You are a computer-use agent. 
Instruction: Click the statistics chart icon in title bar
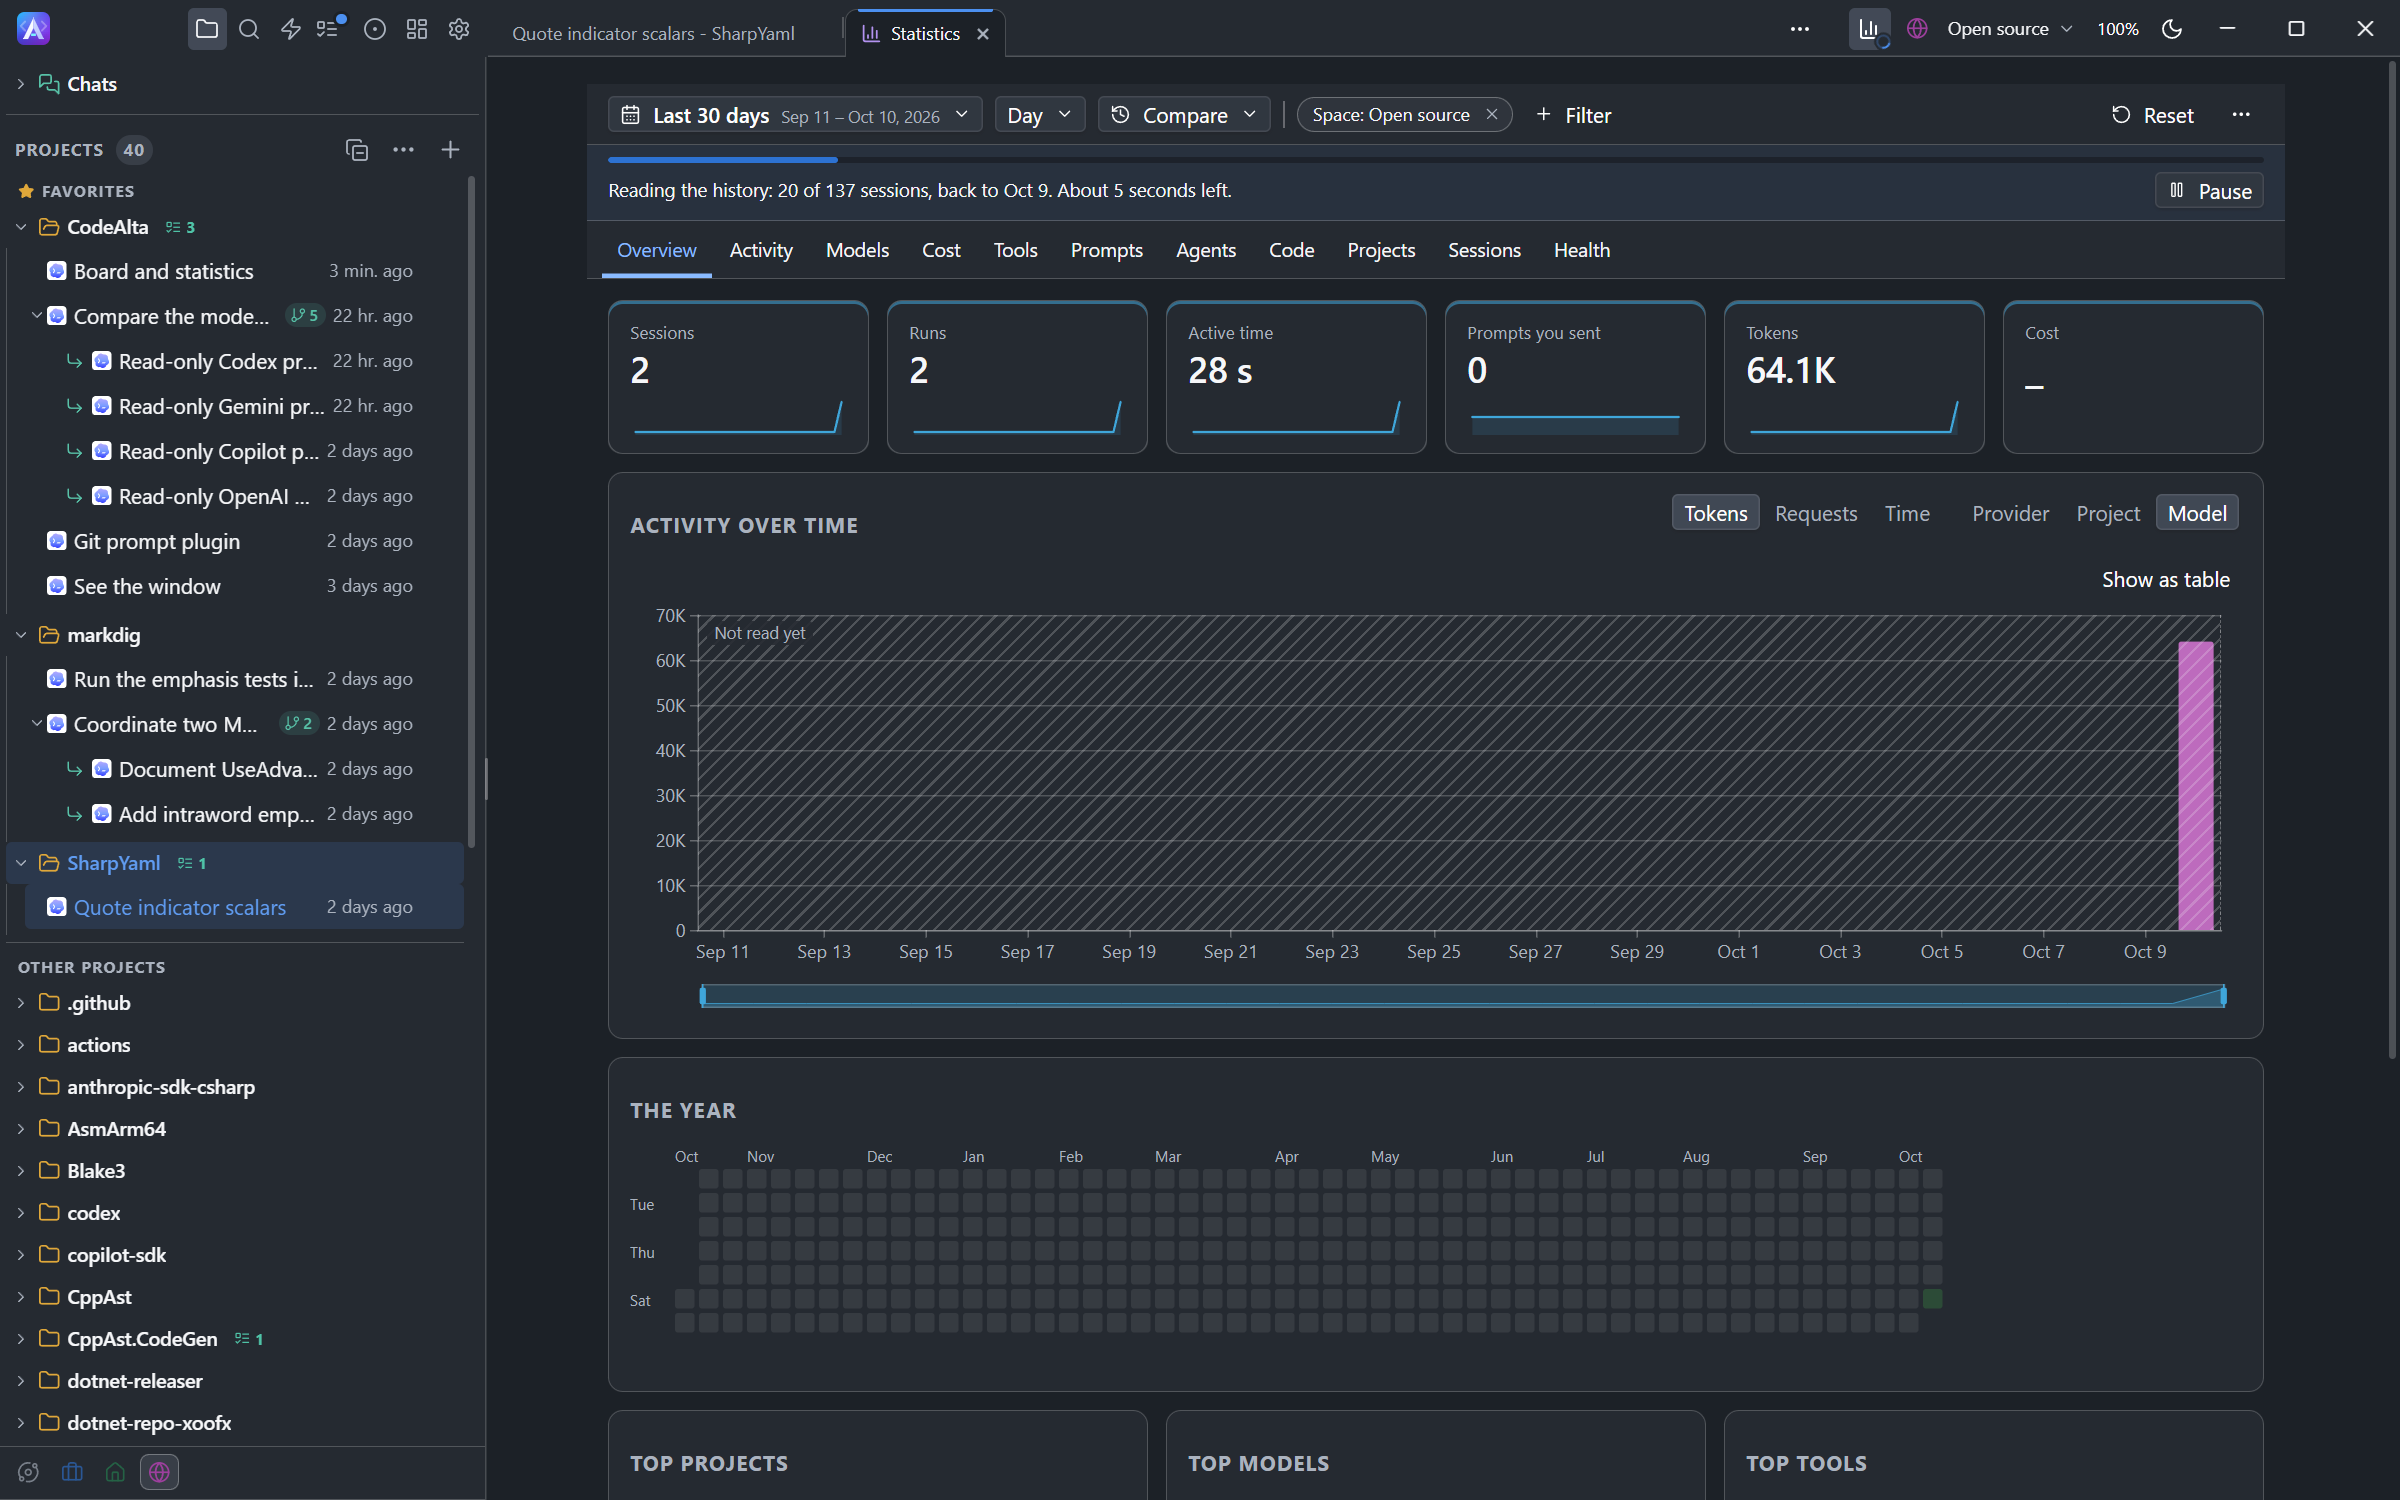(x=1869, y=30)
